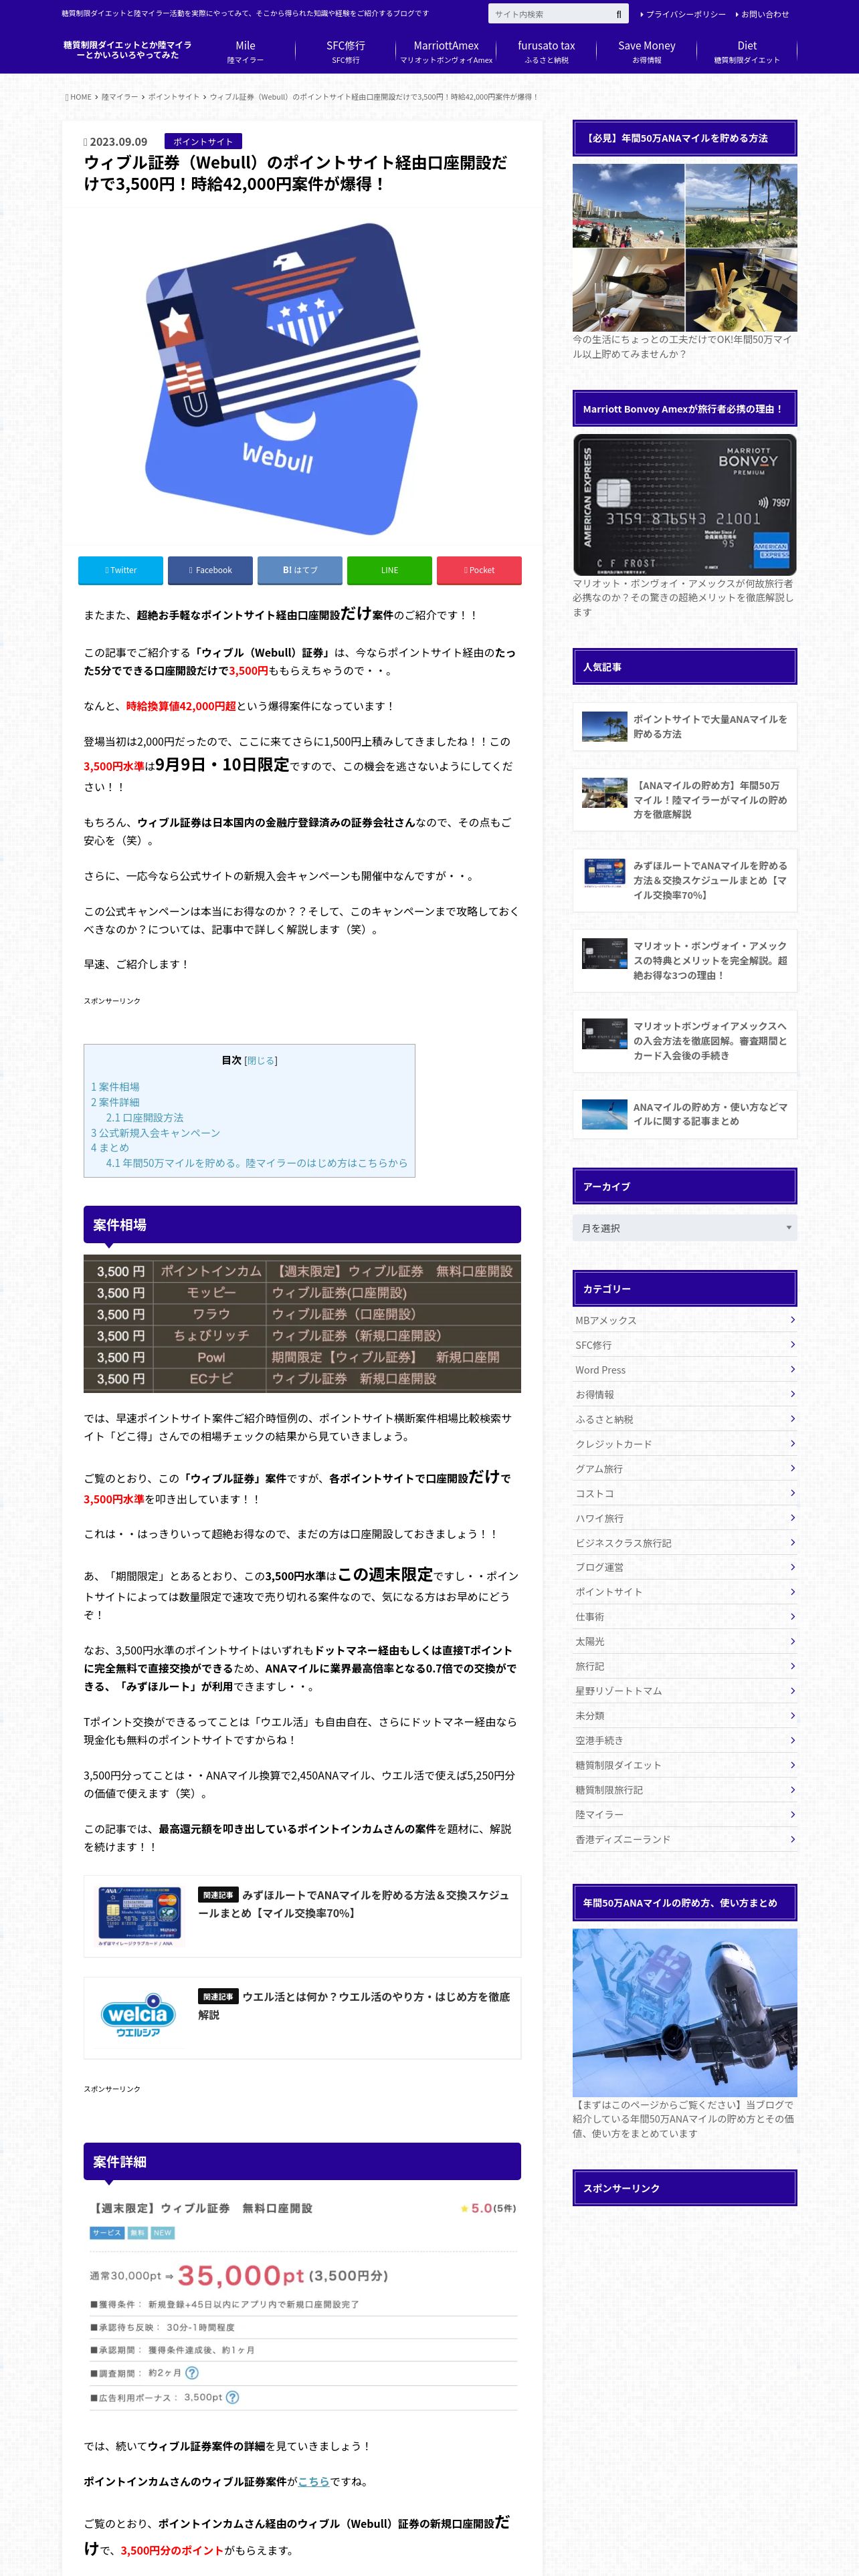Jump to 2 案件詳細 in contents

tap(115, 1102)
